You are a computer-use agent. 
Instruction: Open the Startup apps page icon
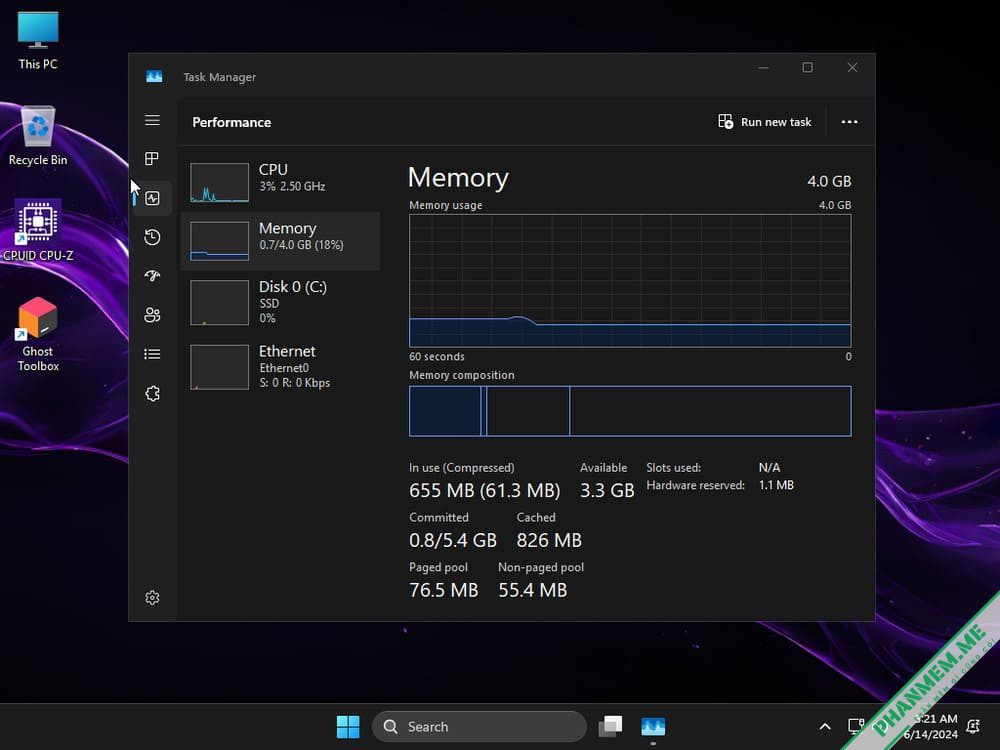[152, 276]
